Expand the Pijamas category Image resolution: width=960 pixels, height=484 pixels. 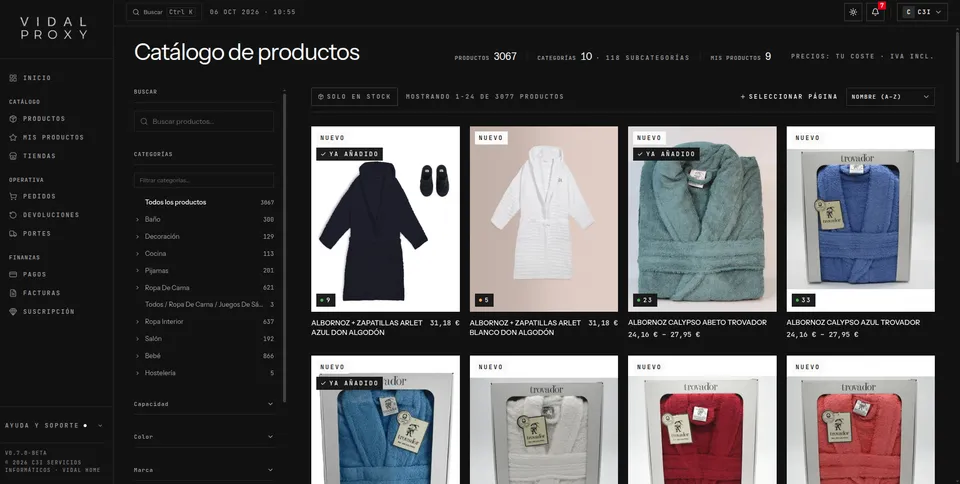137,270
